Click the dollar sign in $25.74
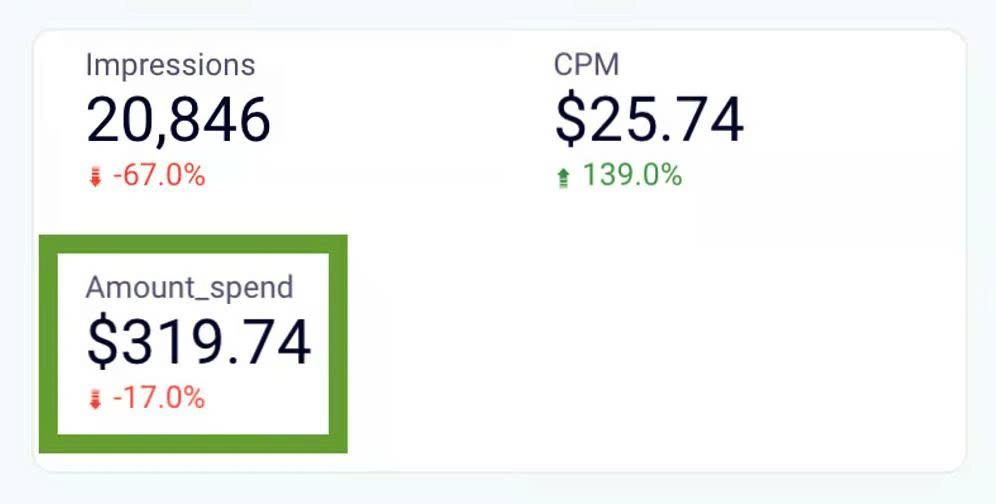996x504 pixels. pos(569,120)
